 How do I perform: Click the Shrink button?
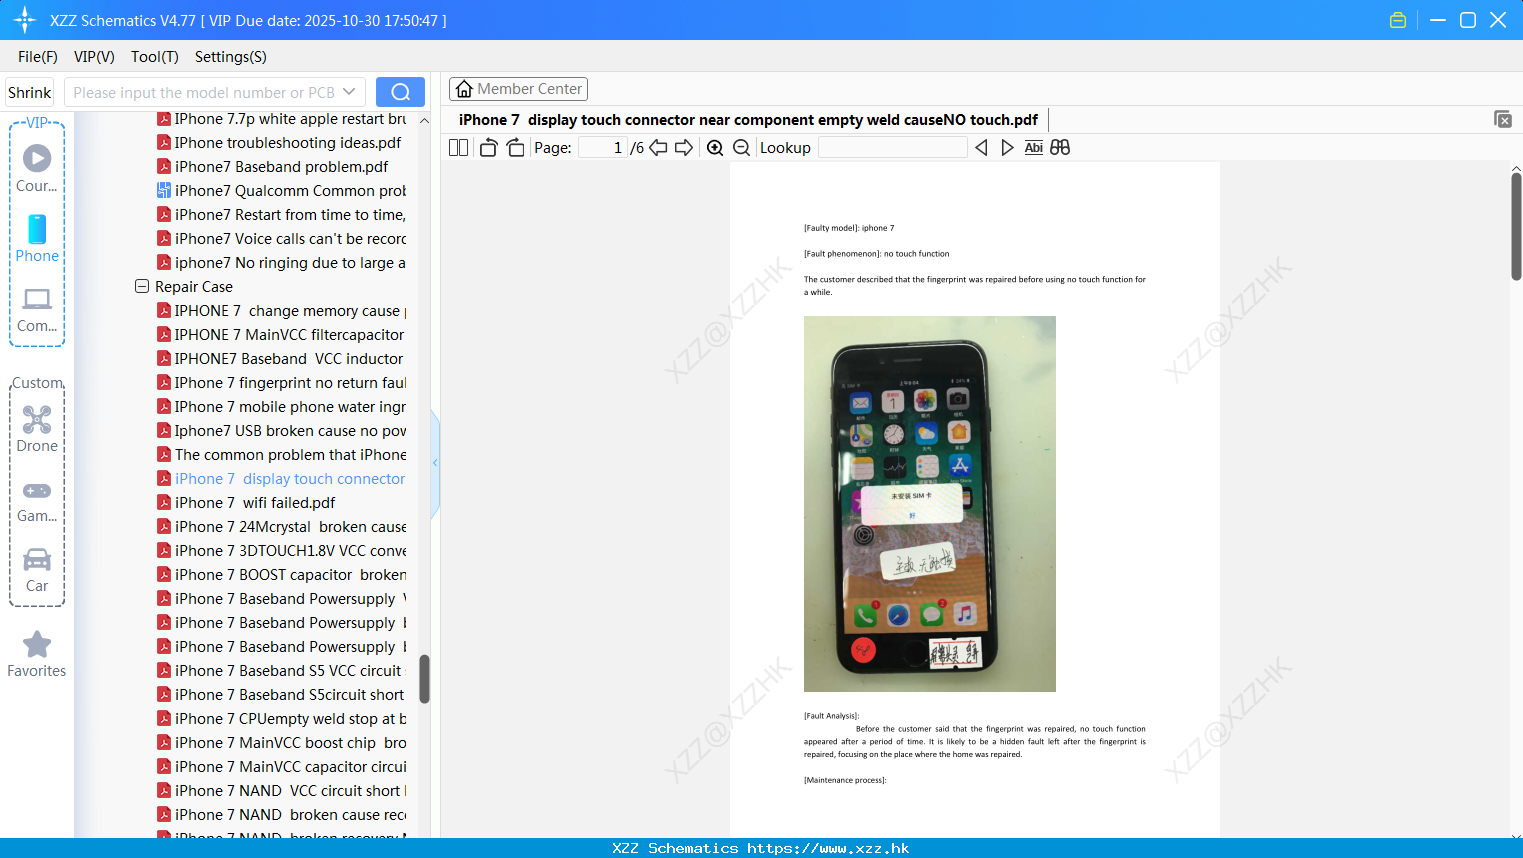pos(30,92)
